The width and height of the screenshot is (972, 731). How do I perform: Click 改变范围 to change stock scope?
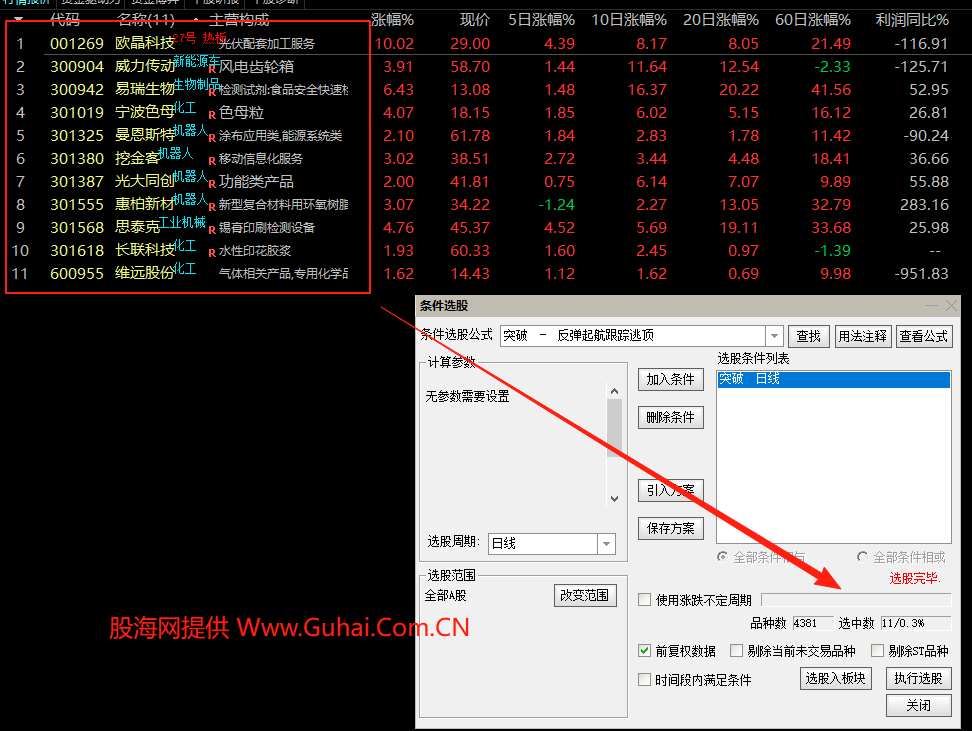point(585,595)
